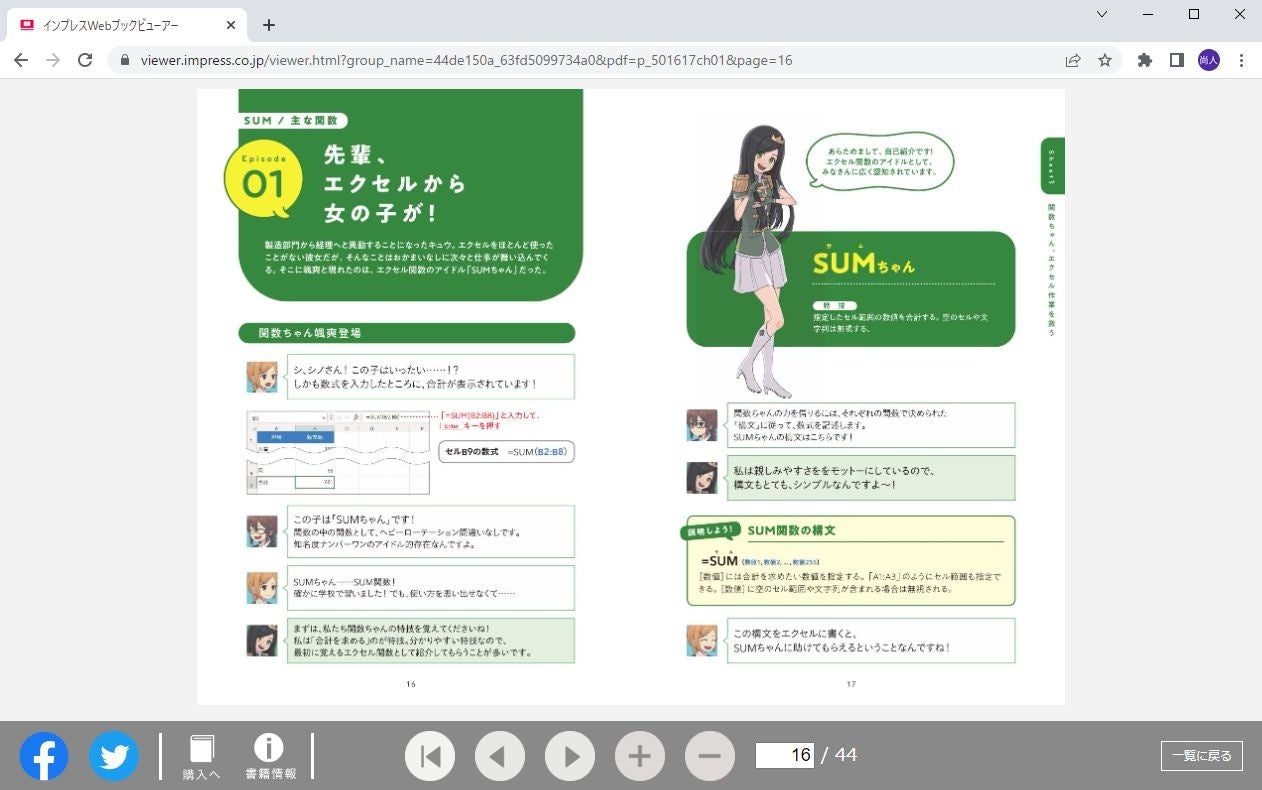
Task: Open the share this page icon
Action: 1073,60
